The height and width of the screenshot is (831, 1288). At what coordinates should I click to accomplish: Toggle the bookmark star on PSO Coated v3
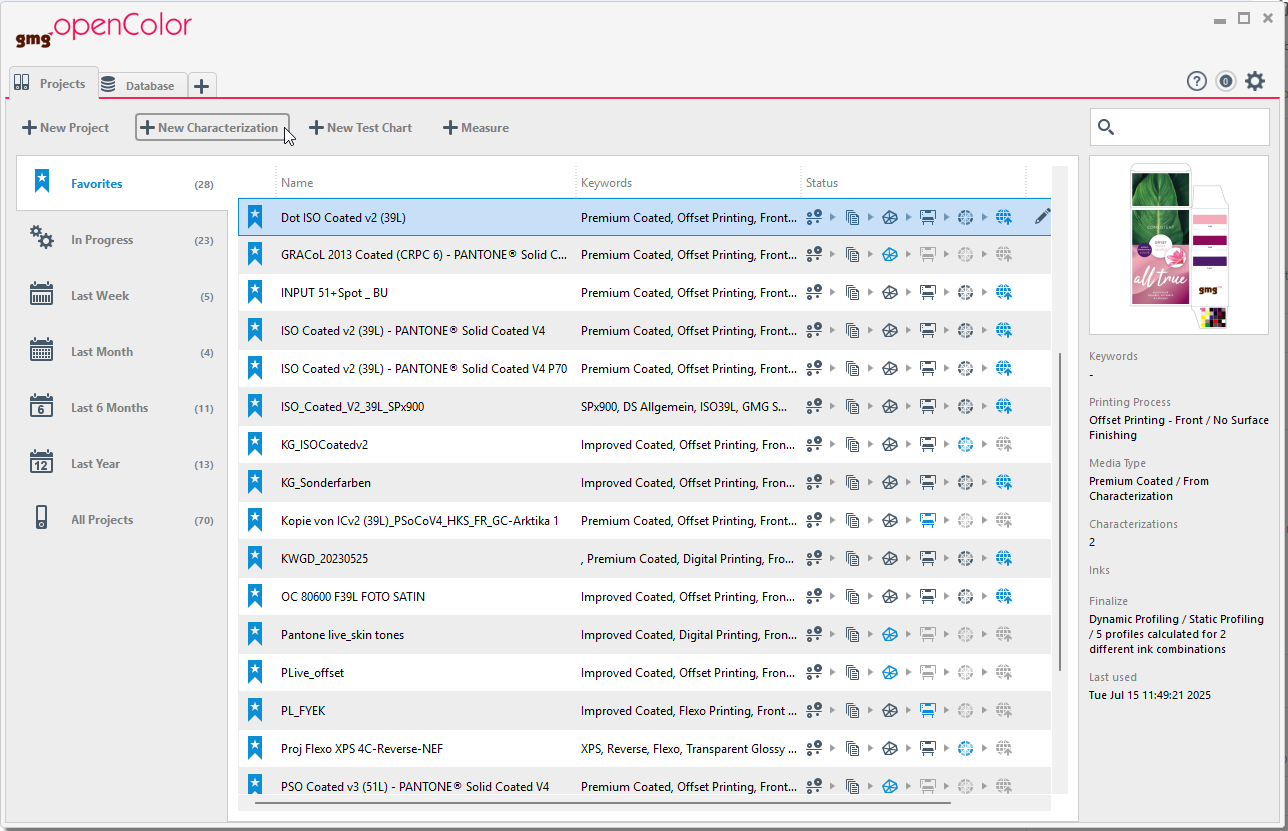[x=254, y=786]
